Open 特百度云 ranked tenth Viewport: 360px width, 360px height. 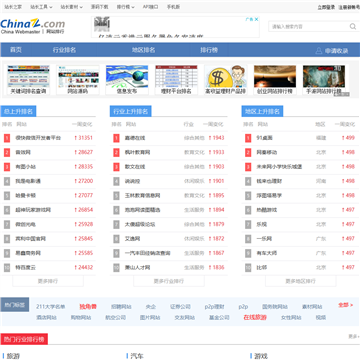click(25, 267)
